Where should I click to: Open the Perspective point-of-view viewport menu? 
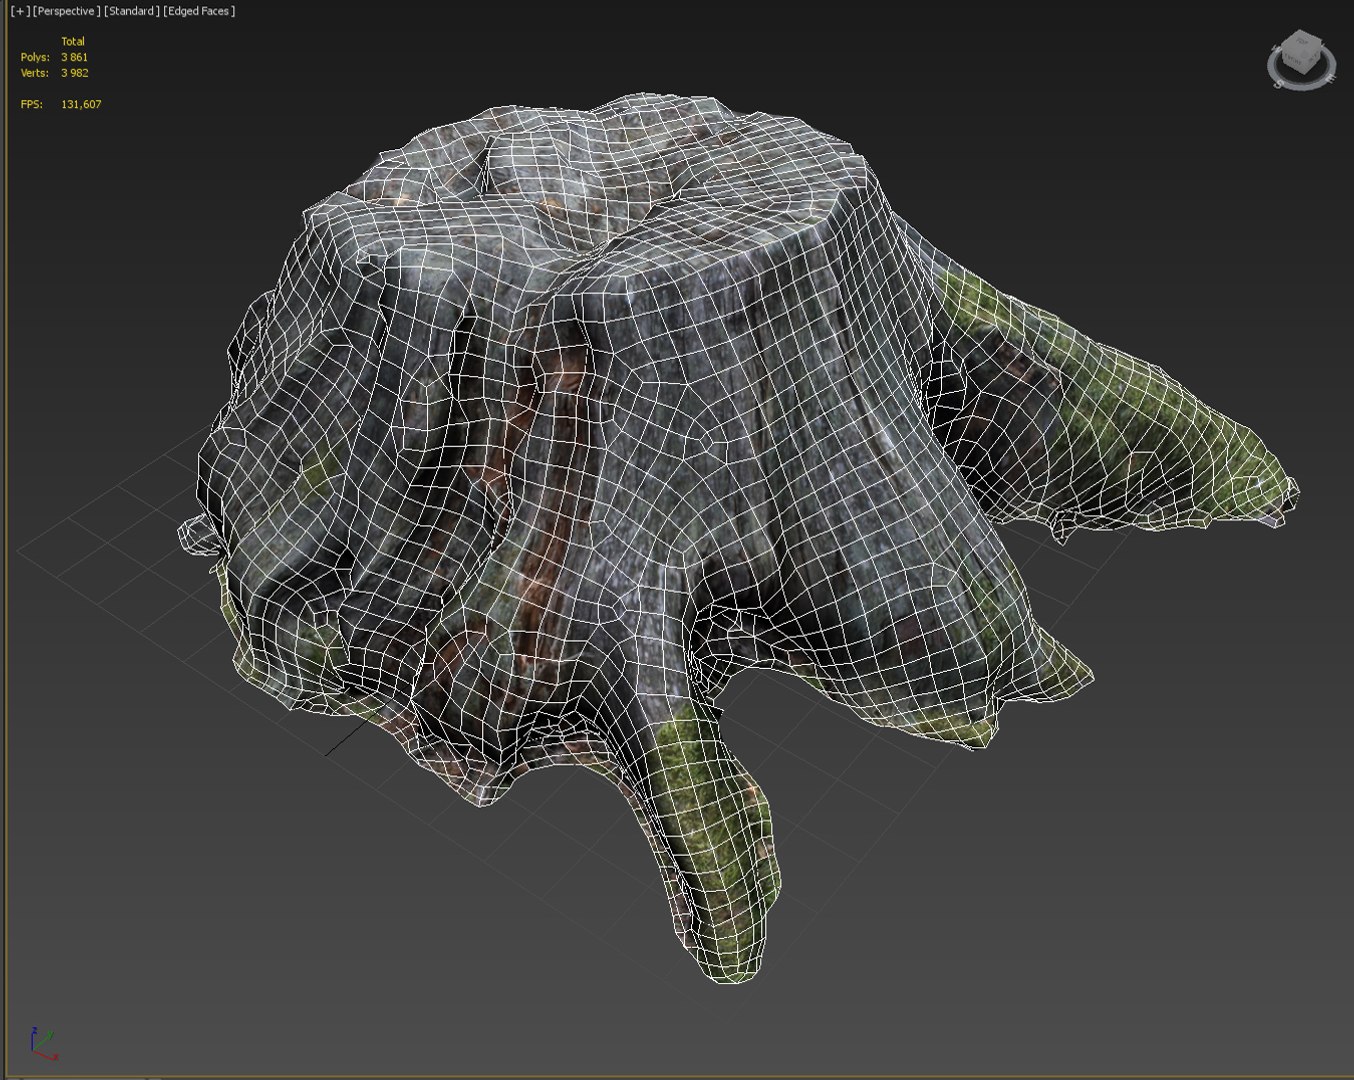point(66,11)
